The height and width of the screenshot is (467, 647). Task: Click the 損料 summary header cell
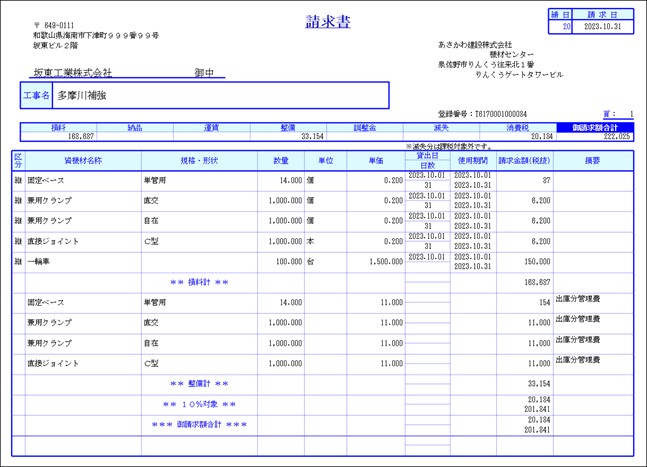click(x=59, y=127)
